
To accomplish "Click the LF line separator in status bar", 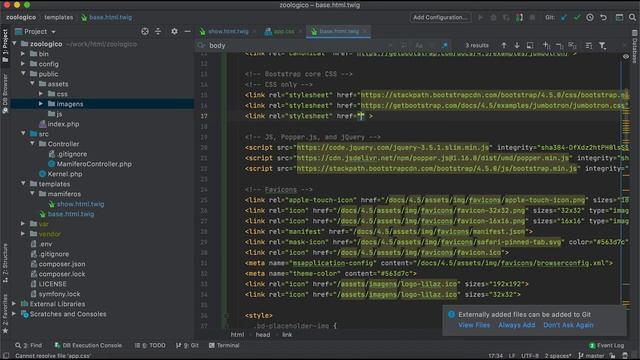I will click(x=512, y=356).
